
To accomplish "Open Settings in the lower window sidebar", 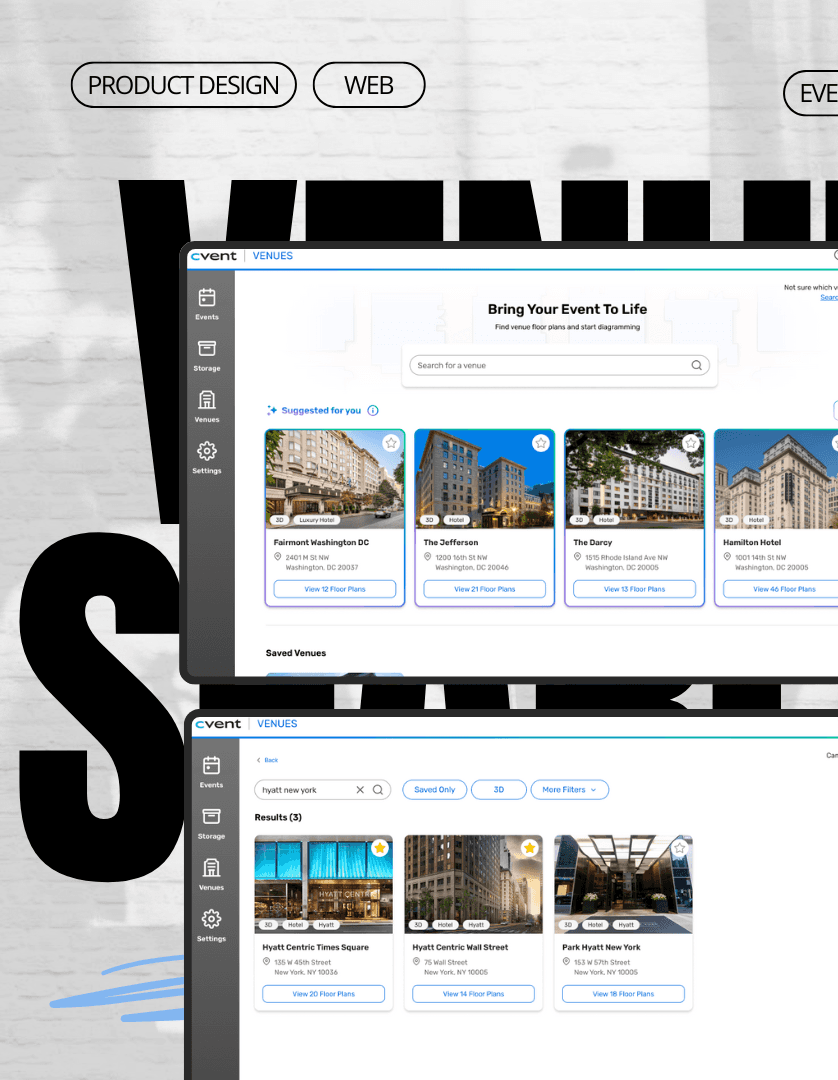I will [211, 926].
